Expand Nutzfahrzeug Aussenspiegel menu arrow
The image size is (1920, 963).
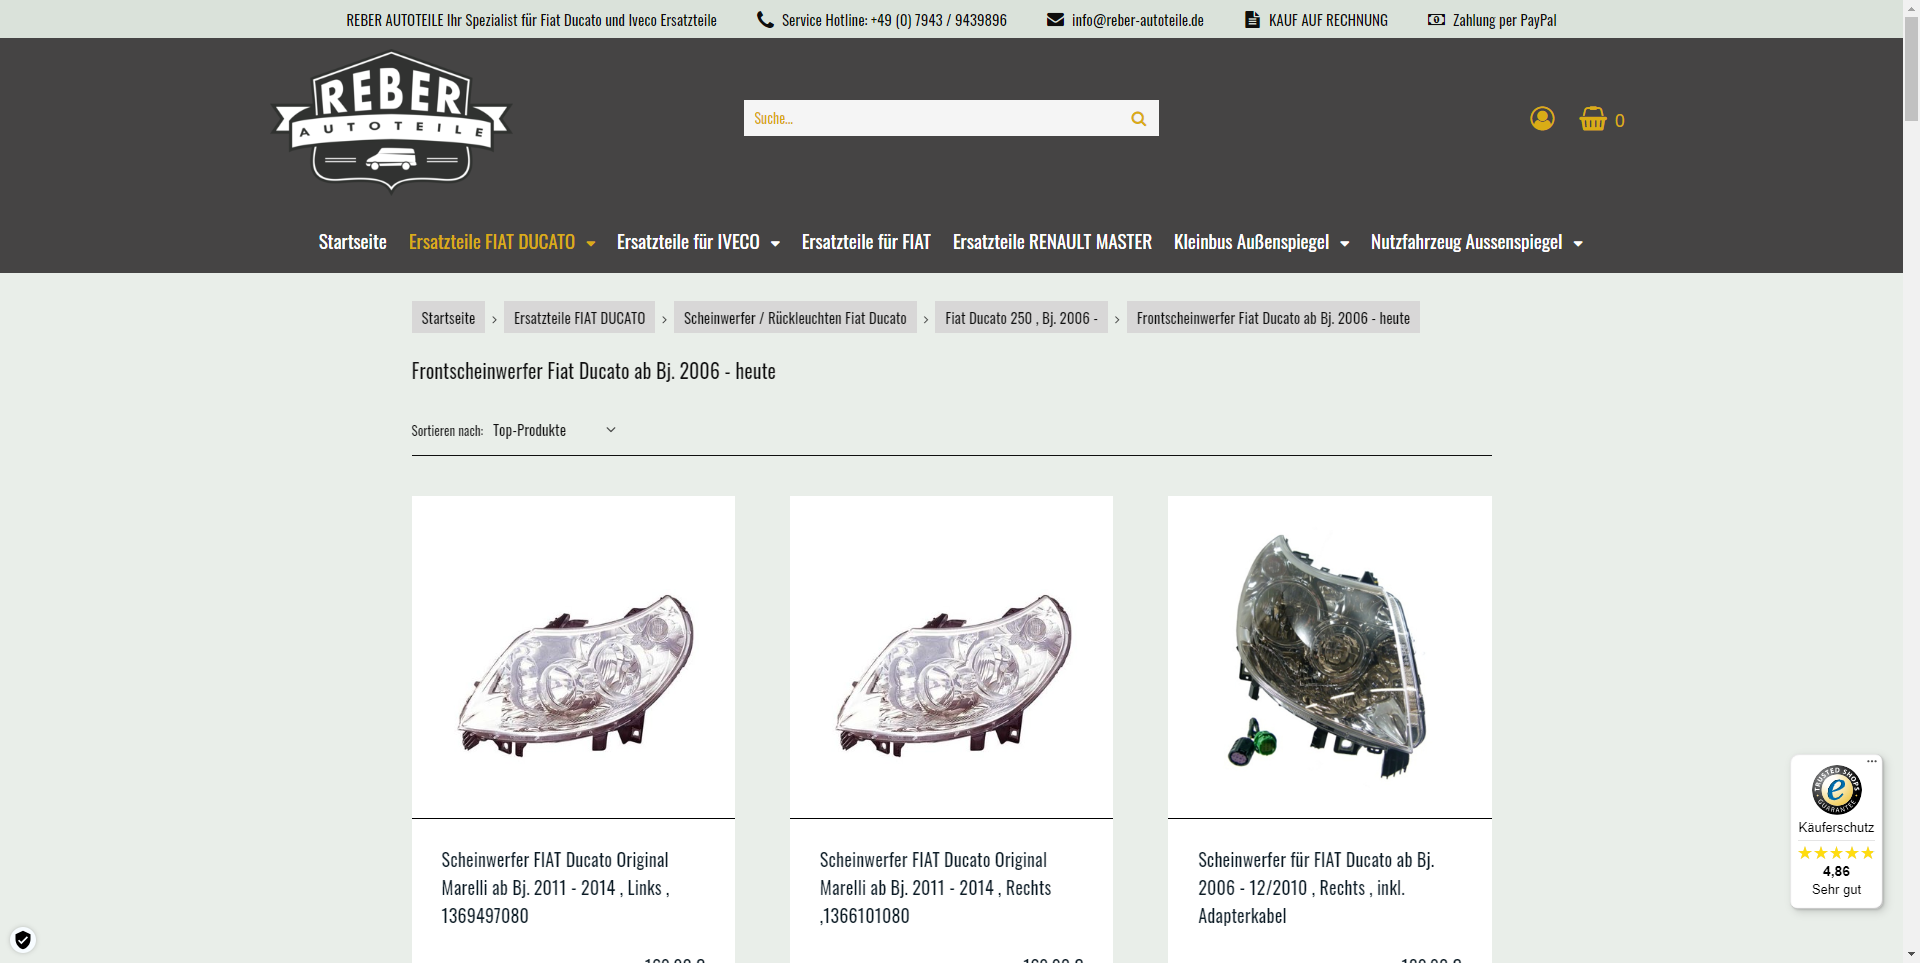(1578, 243)
